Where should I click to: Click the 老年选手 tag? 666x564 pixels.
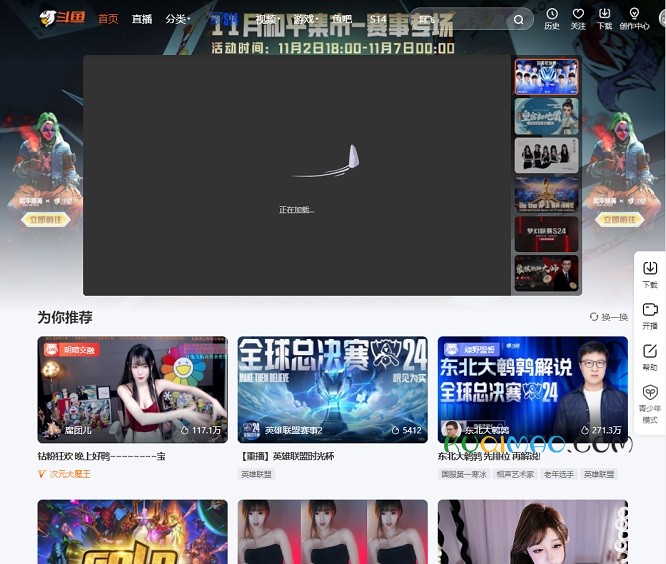point(559,474)
